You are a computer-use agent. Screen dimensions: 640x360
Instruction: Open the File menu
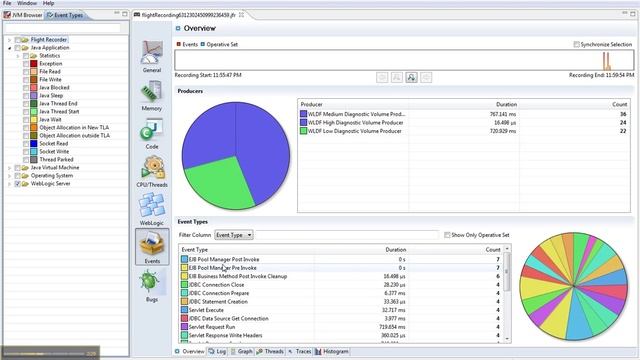(7, 3)
